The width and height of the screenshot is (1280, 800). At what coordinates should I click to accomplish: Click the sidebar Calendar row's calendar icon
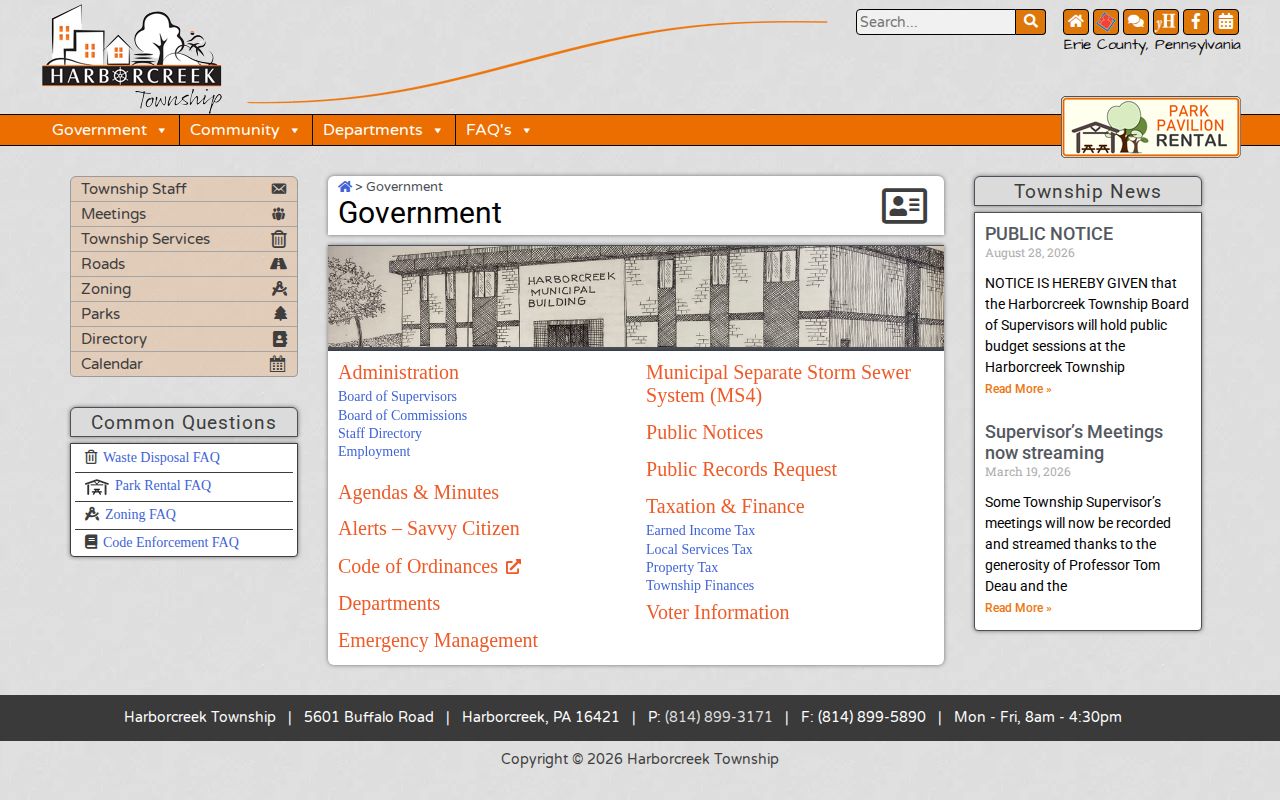coord(278,364)
